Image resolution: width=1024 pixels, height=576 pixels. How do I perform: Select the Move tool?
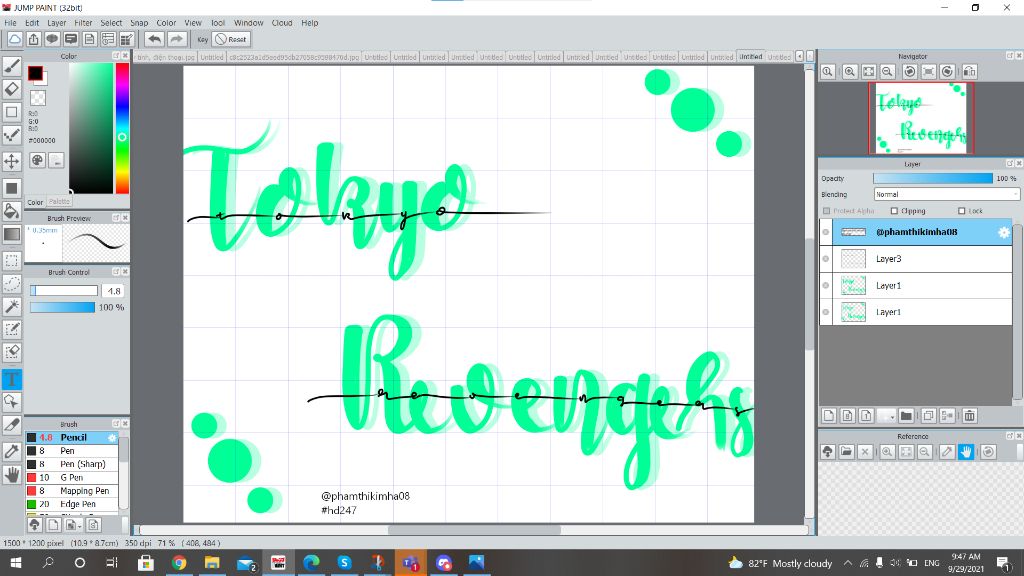[12, 161]
